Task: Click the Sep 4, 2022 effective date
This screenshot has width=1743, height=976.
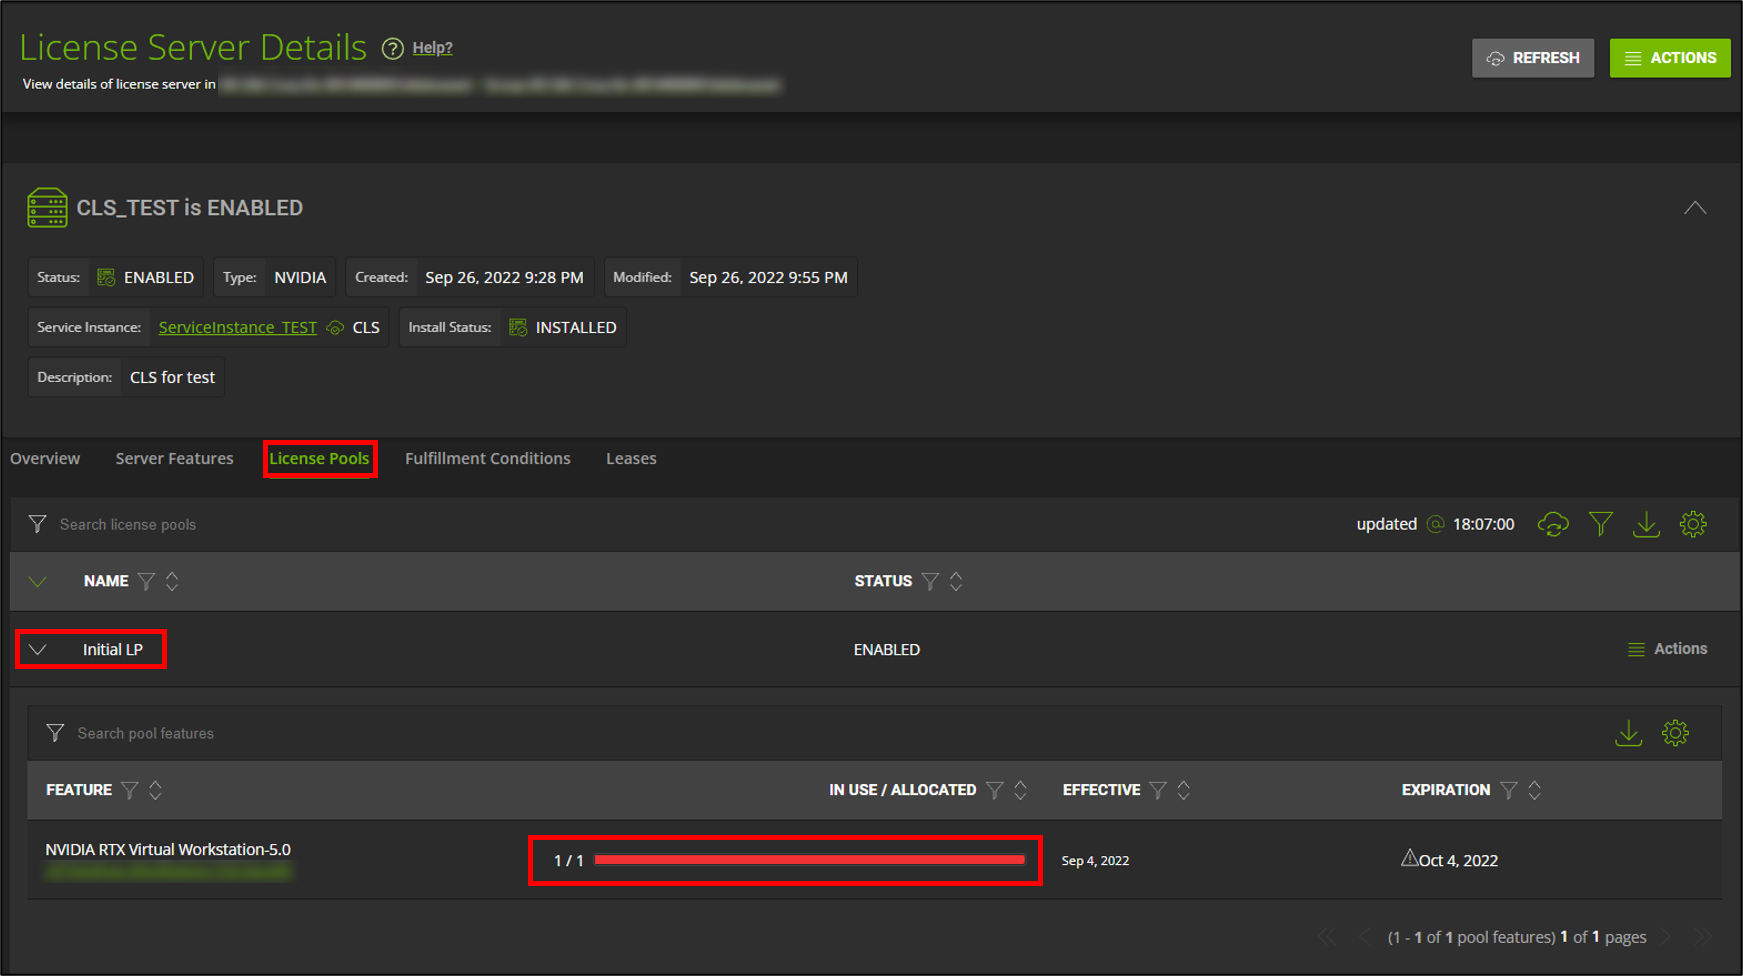Action: coord(1095,860)
